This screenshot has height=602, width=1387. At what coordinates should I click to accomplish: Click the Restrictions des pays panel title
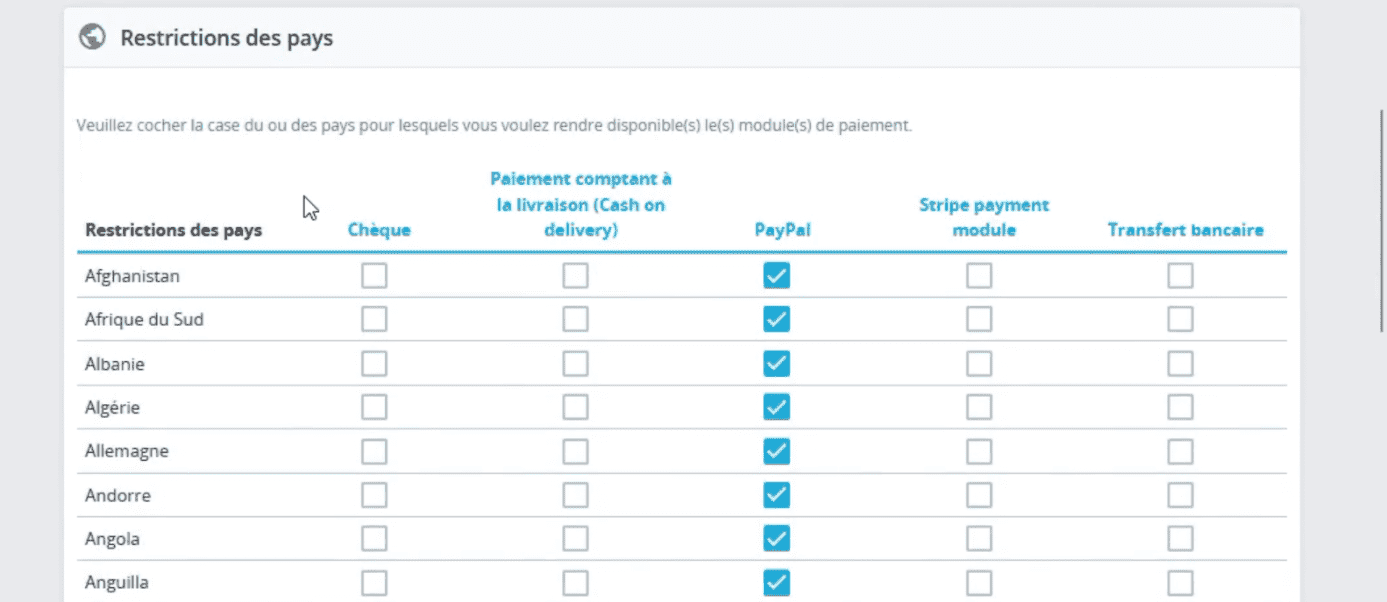pos(227,38)
